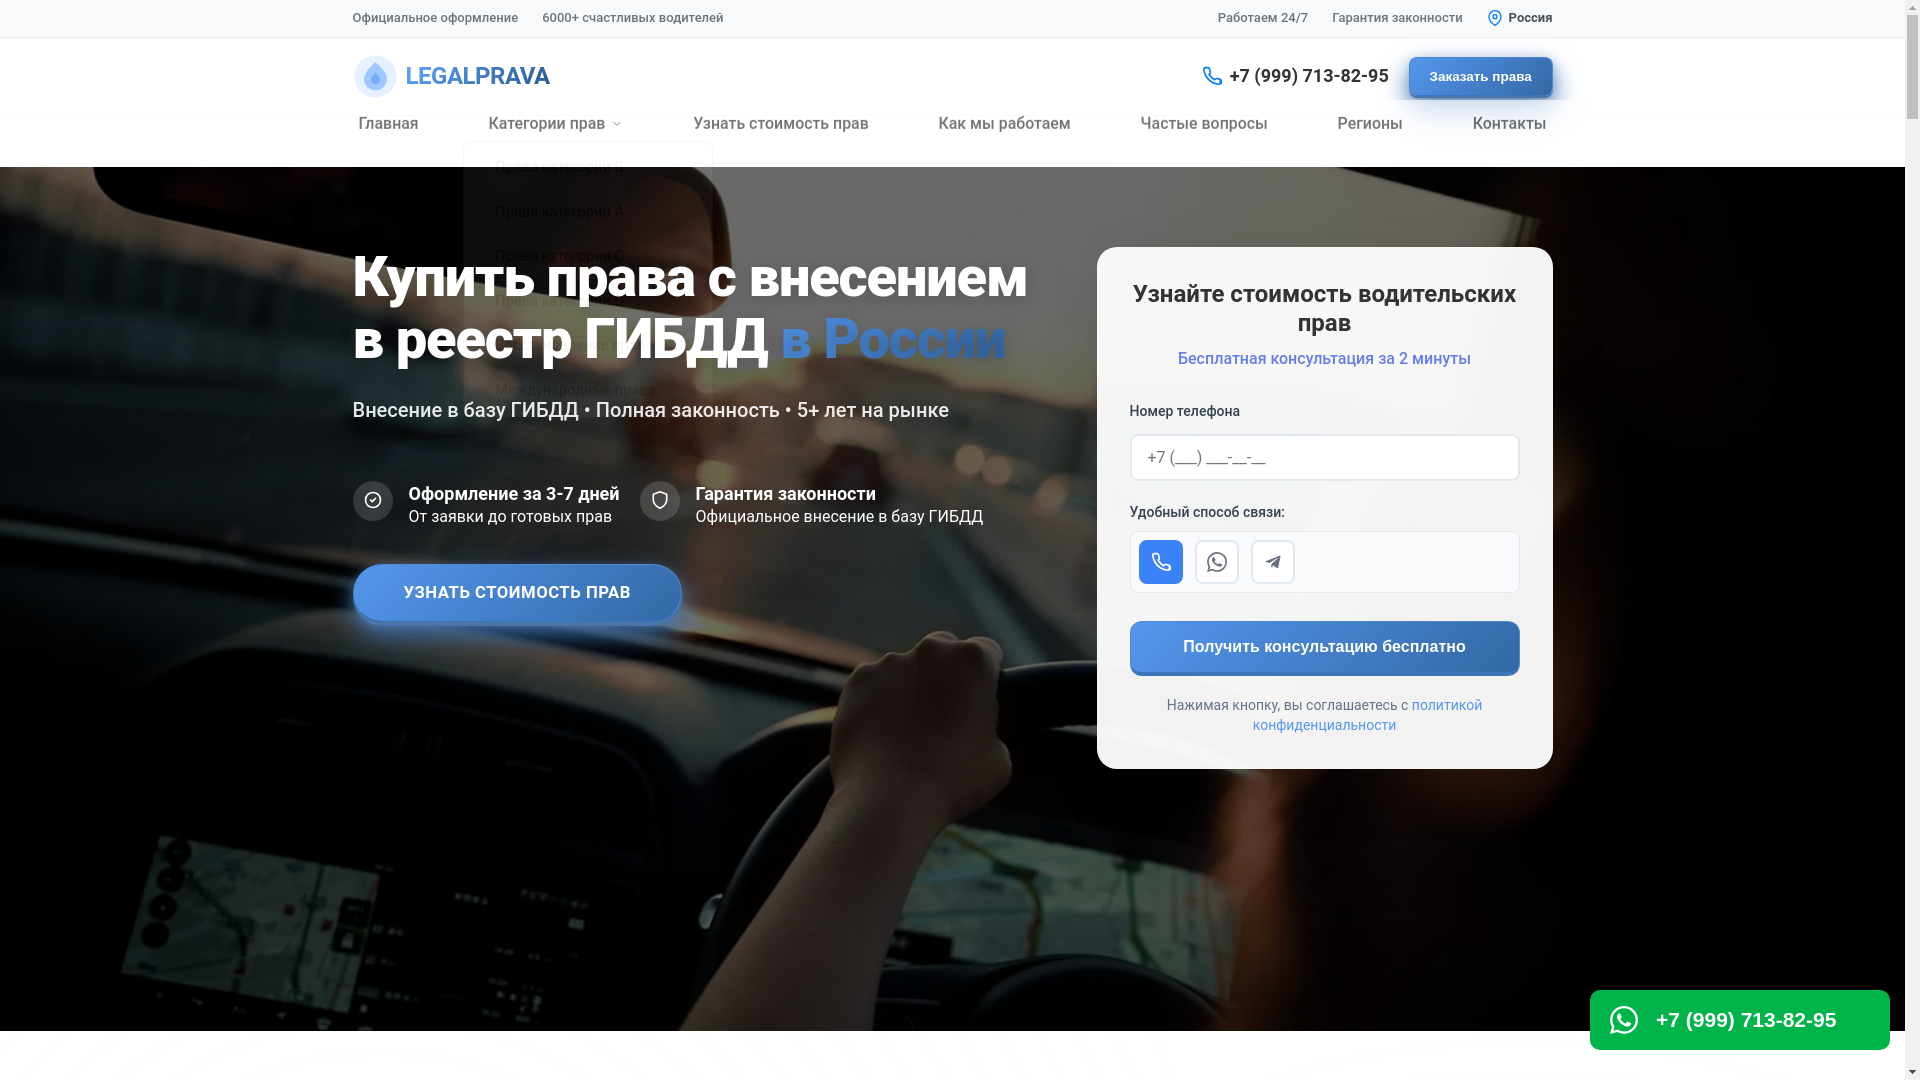This screenshot has height=1080, width=1920.
Task: Click the LEGALPRAVA droplet logo icon
Action: point(375,76)
